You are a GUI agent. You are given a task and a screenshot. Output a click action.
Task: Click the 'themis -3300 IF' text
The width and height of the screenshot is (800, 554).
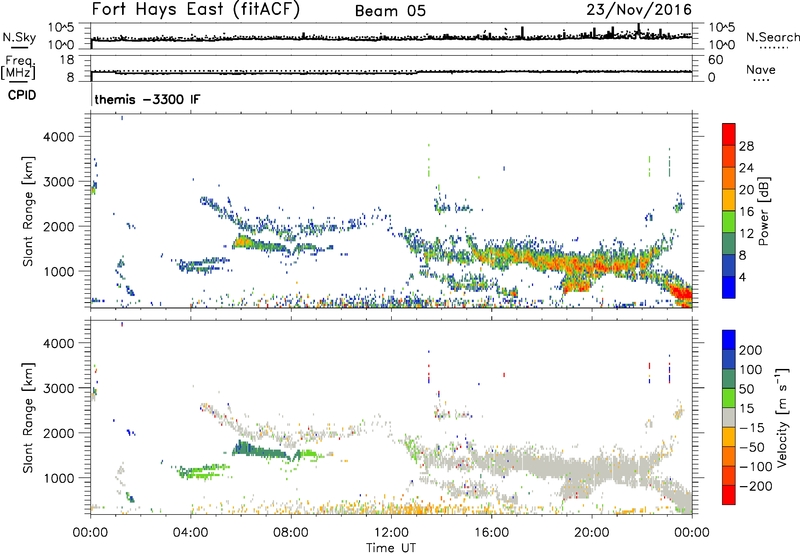[x=147, y=99]
